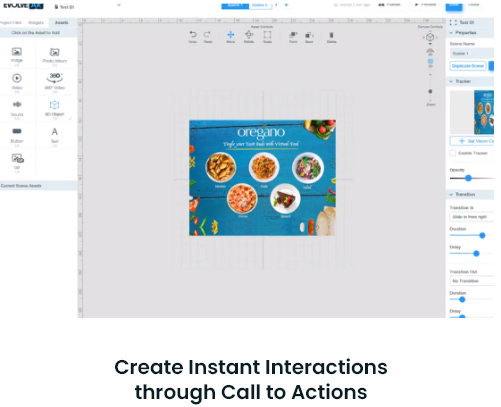The image size is (501, 407).
Task: Click the Preview button
Action: pyautogui.click(x=425, y=5)
